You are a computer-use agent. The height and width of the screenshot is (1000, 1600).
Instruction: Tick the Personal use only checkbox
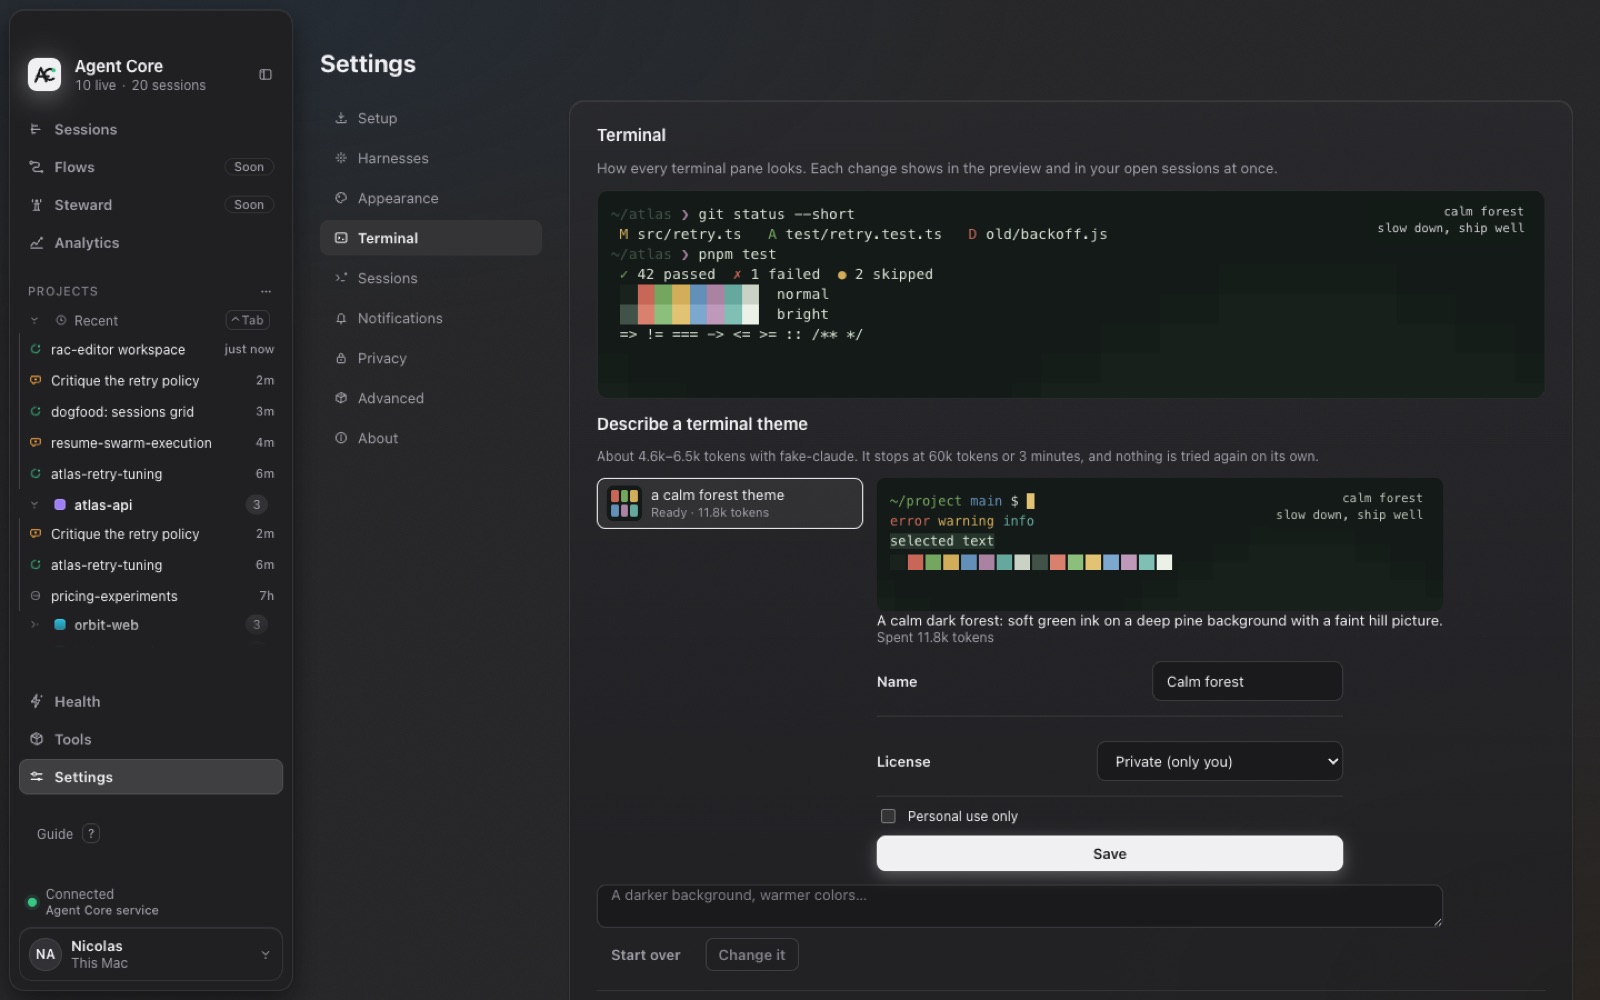click(888, 816)
